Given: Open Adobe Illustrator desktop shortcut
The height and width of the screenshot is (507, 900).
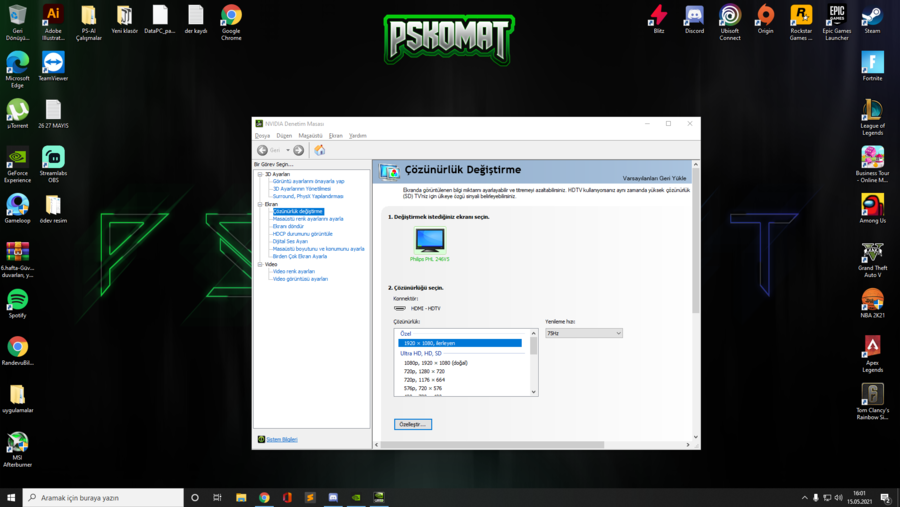Looking at the screenshot, I should point(53,23).
